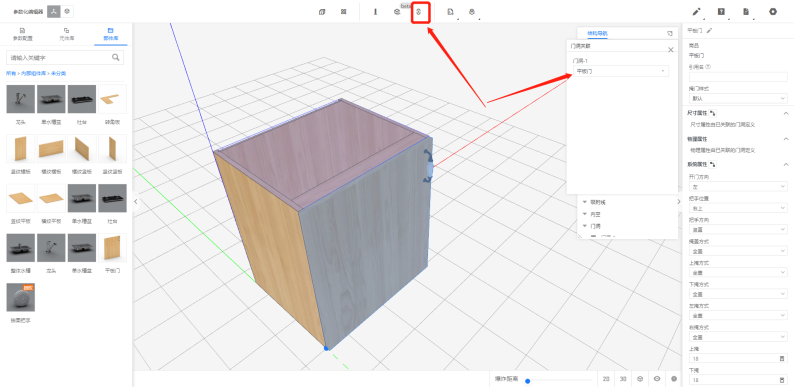794x387 pixels.
Task: Open the 参数配置 tab
Action: point(22,34)
